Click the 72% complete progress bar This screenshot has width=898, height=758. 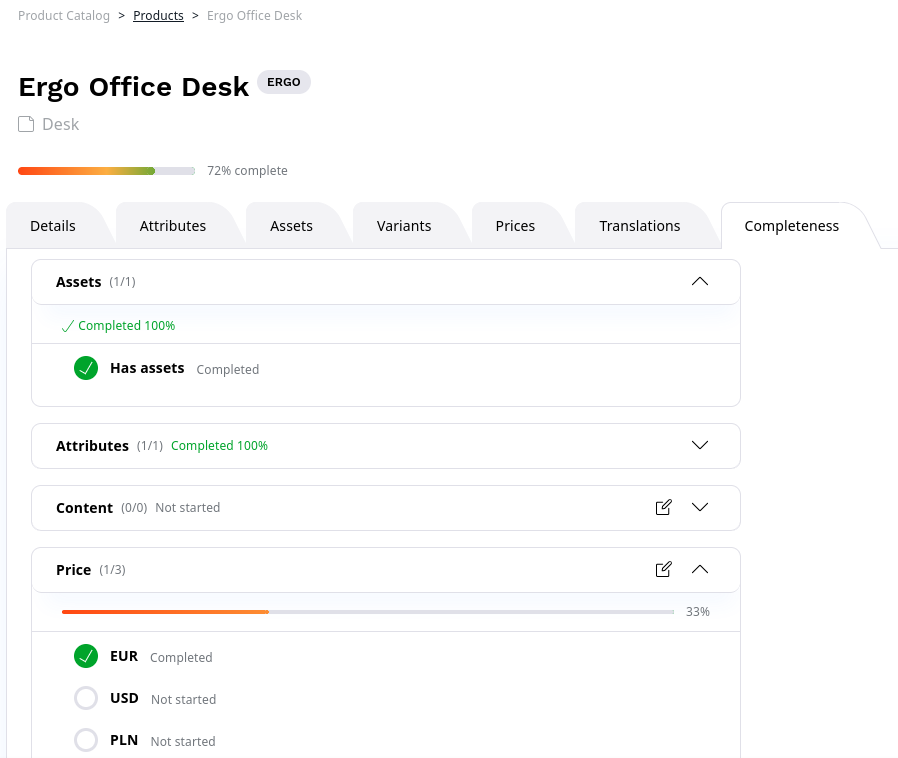point(106,170)
